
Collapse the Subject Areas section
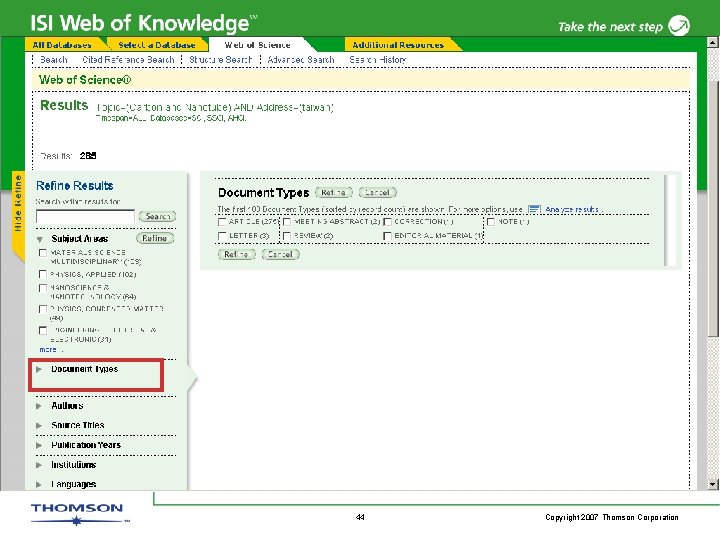tap(40, 239)
